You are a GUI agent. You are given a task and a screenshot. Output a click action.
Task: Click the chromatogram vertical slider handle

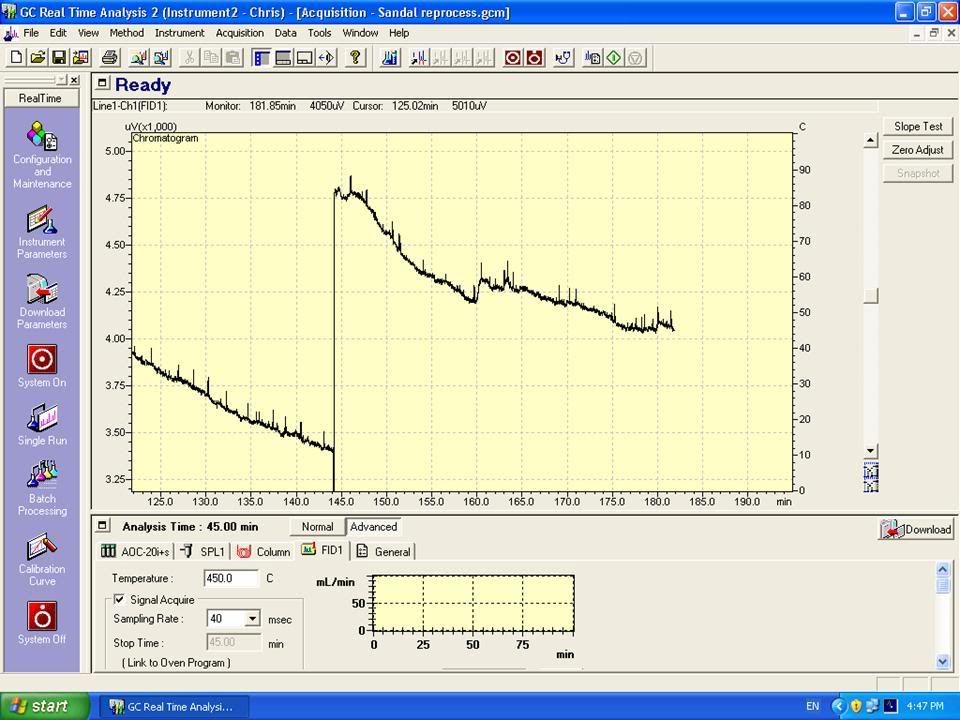tap(870, 296)
